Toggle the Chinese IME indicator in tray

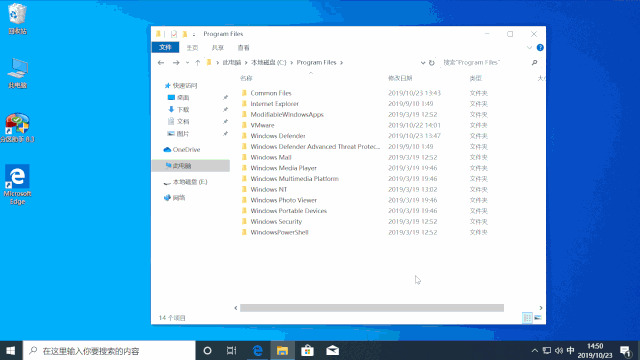(571, 351)
